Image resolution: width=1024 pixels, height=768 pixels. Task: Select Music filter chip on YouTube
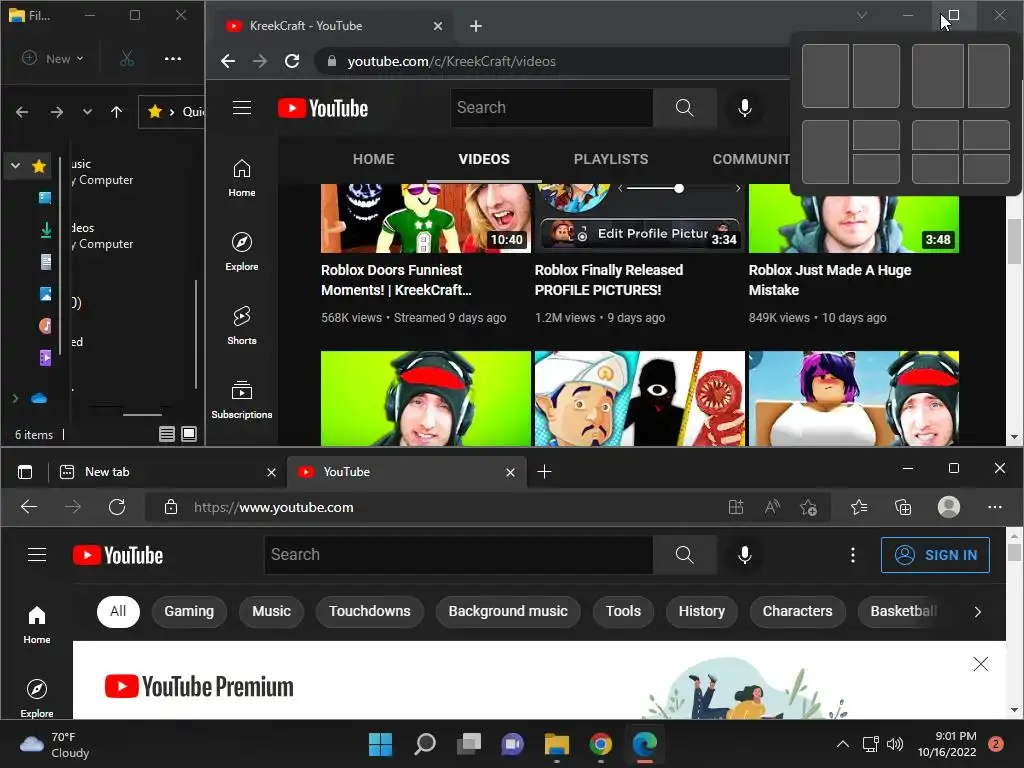coord(271,612)
